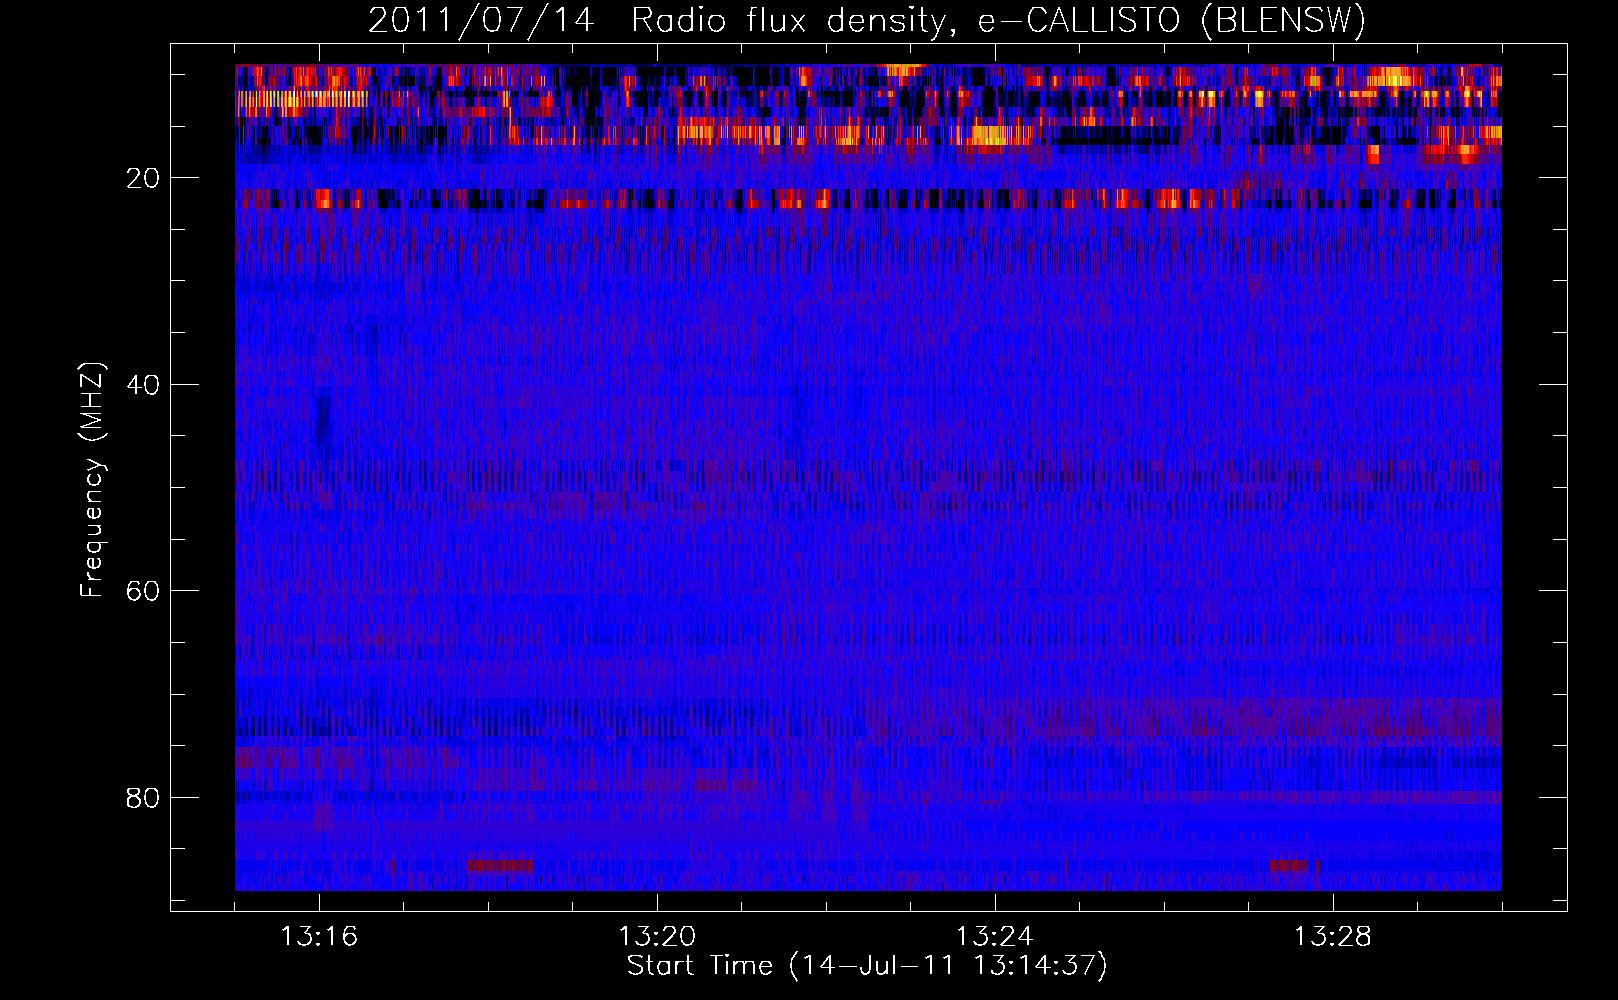Click the '13:24' time tick label
This screenshot has width=1618, height=1000.
pos(995,937)
